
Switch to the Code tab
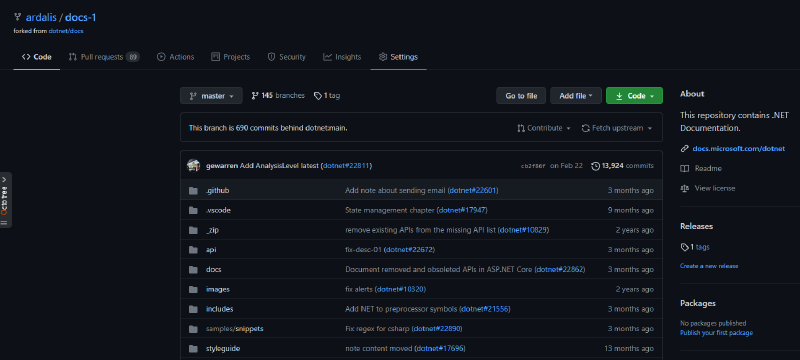point(37,57)
